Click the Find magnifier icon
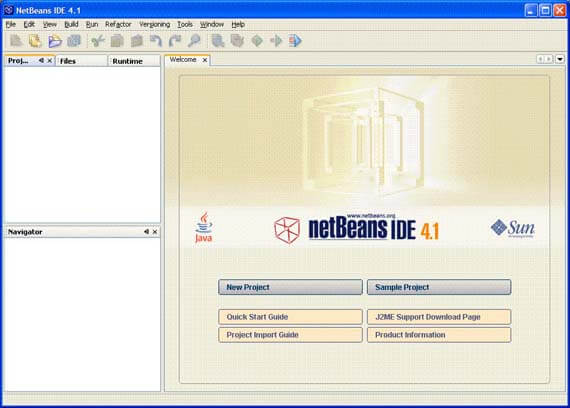Screen dimensions: 570x408 click(194, 41)
